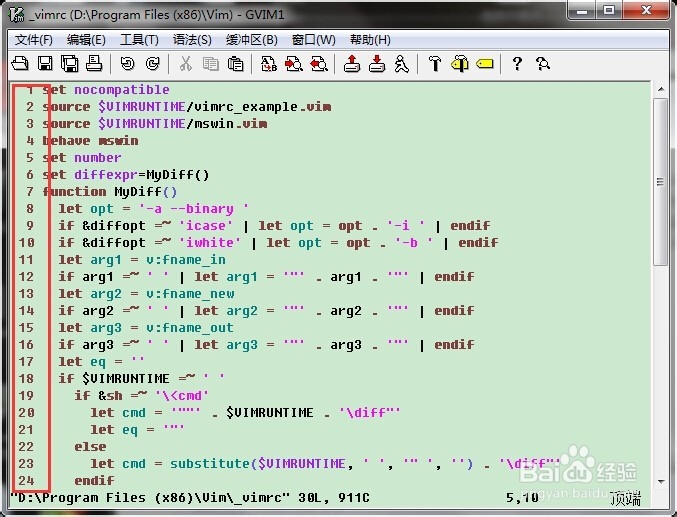Click the Save session icon
The image size is (677, 517).
coord(377,63)
